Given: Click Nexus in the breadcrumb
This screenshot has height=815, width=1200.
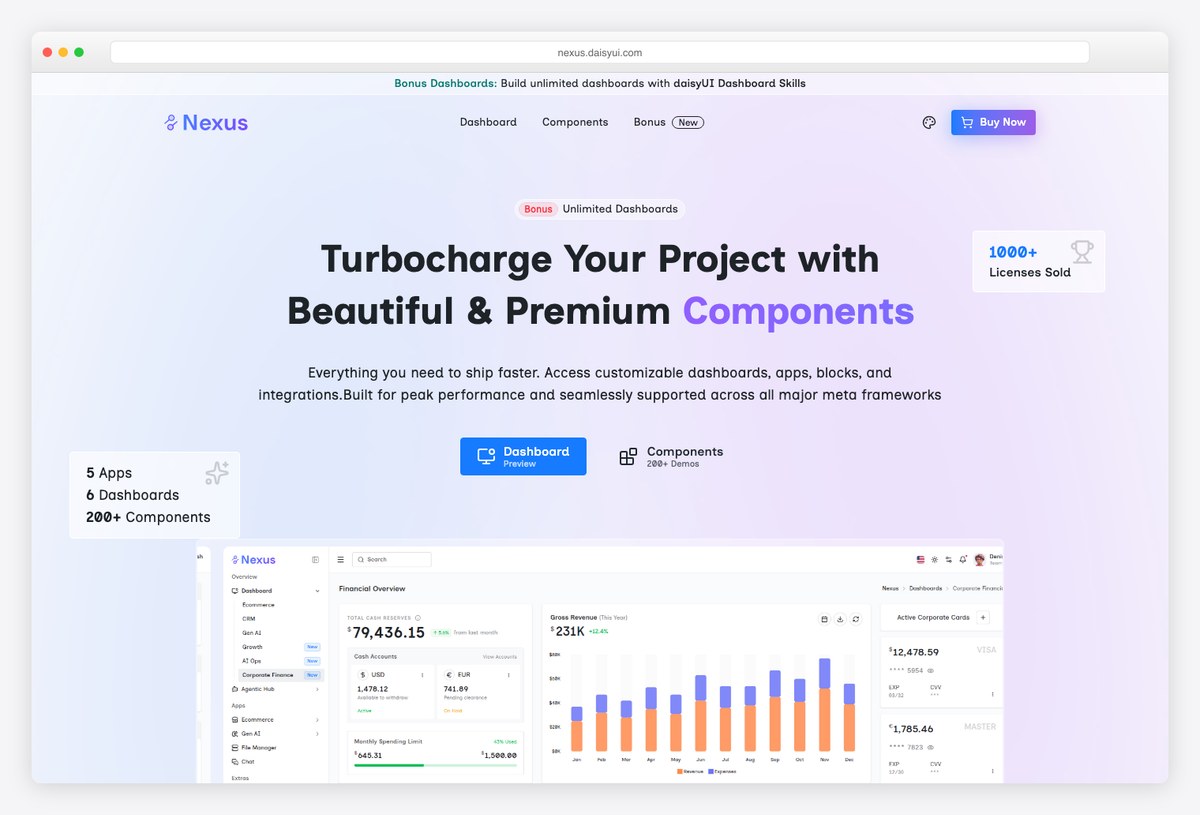Looking at the screenshot, I should [x=889, y=589].
